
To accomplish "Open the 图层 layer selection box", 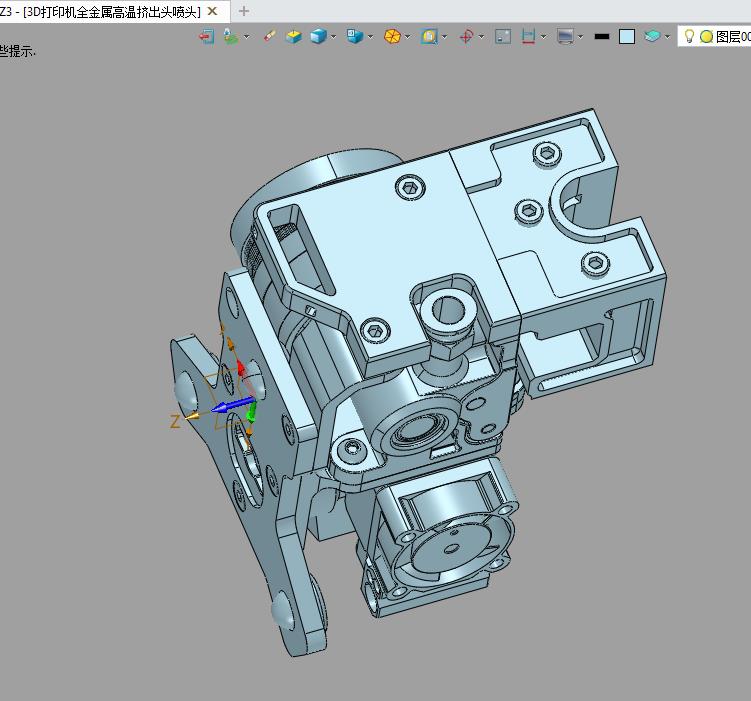I will coord(715,36).
